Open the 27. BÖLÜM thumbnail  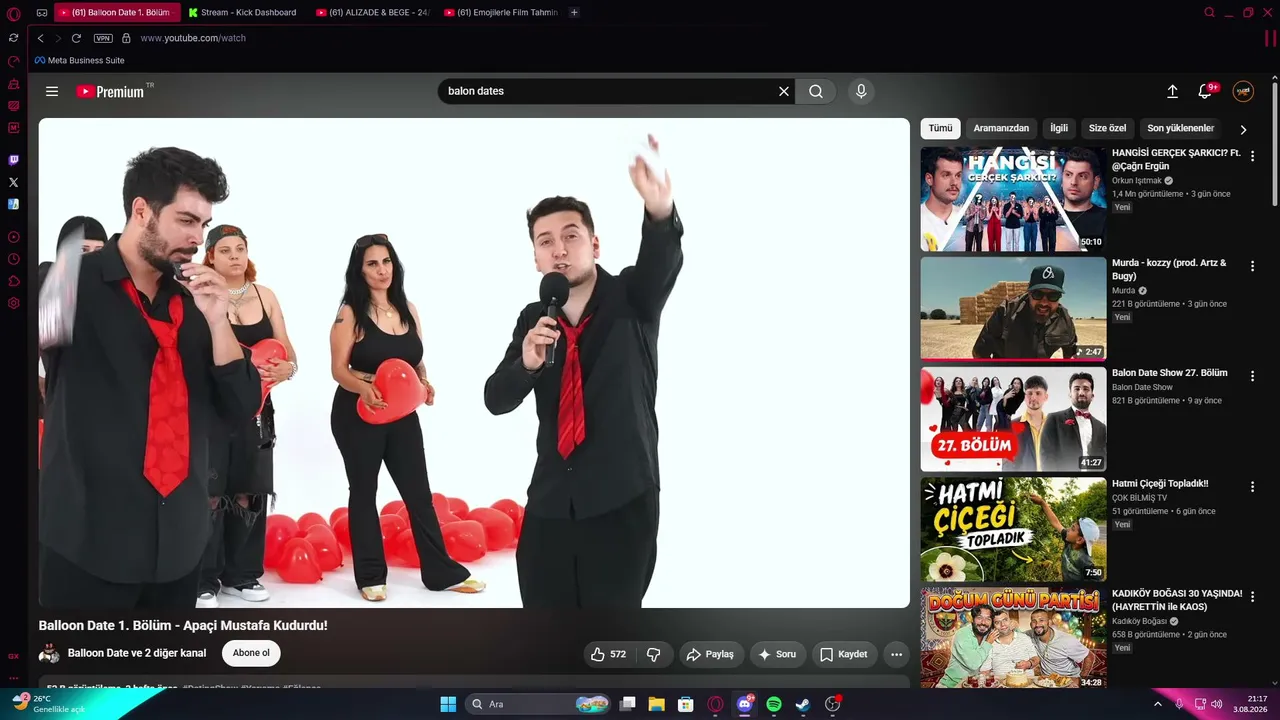[1013, 419]
